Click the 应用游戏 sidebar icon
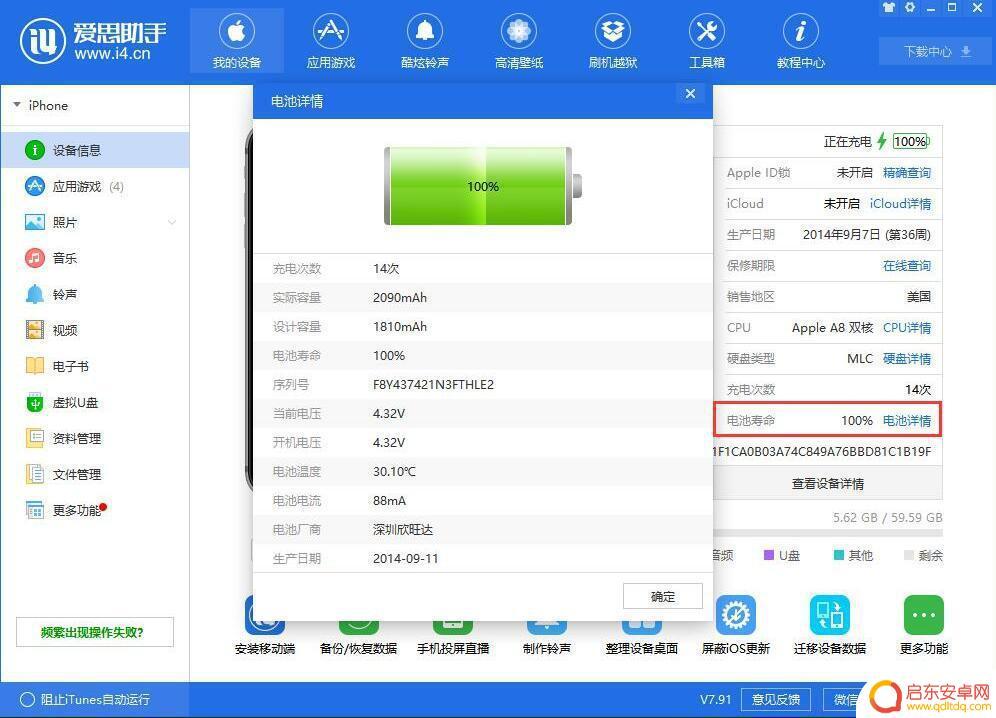 coord(35,186)
